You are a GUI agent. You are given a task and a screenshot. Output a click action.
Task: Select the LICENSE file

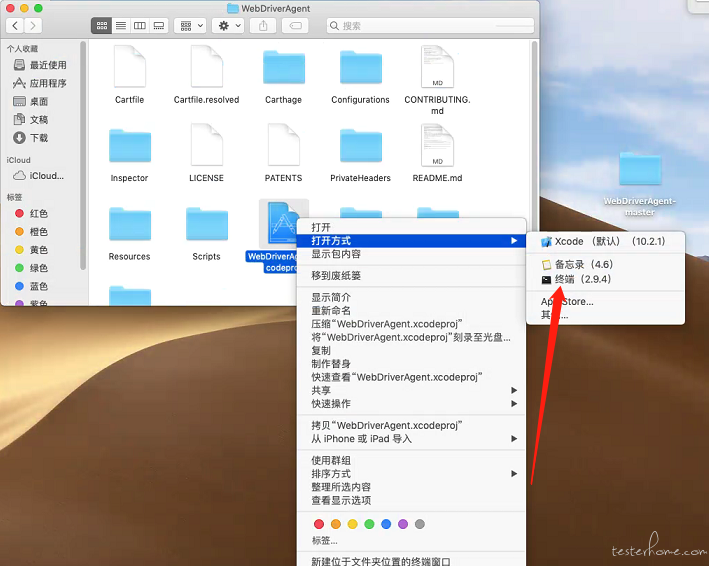[207, 145]
